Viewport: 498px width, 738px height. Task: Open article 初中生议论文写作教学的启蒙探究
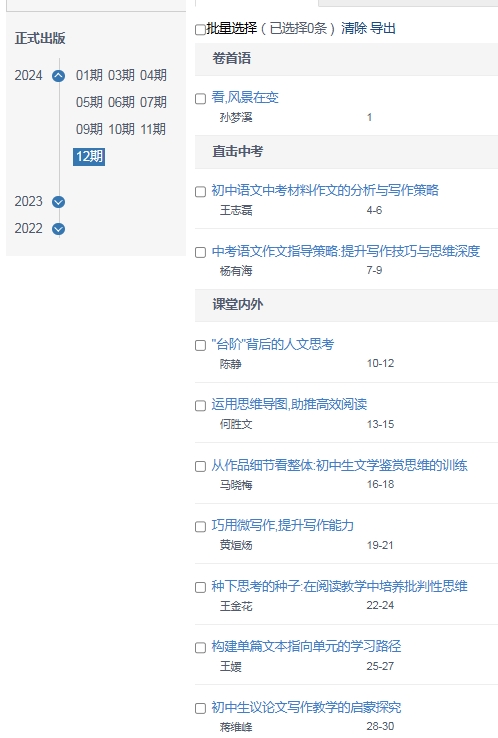(x=306, y=707)
